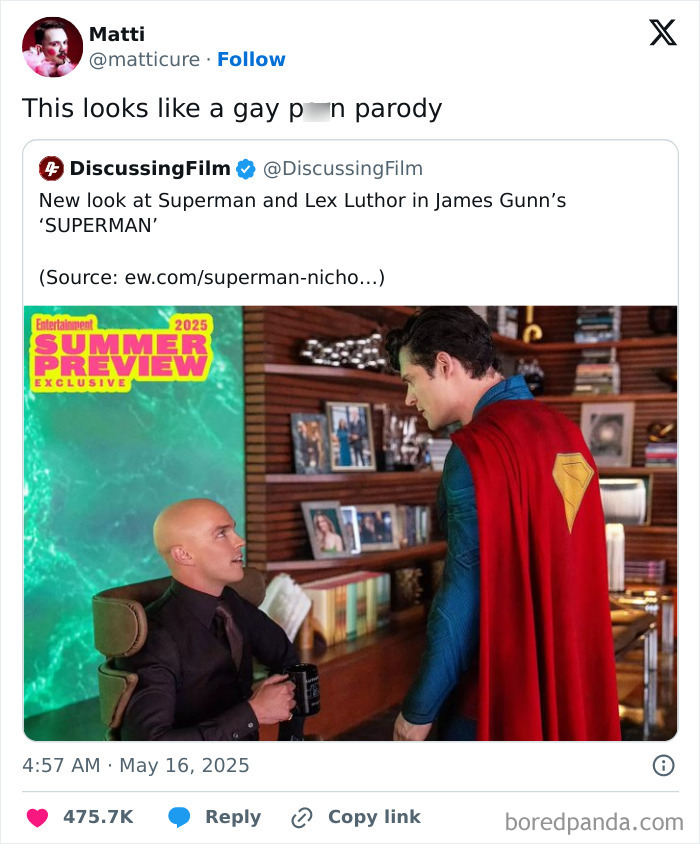700x844 pixels.
Task: Click the DiscussingFilm account logo
Action: click(x=51, y=168)
